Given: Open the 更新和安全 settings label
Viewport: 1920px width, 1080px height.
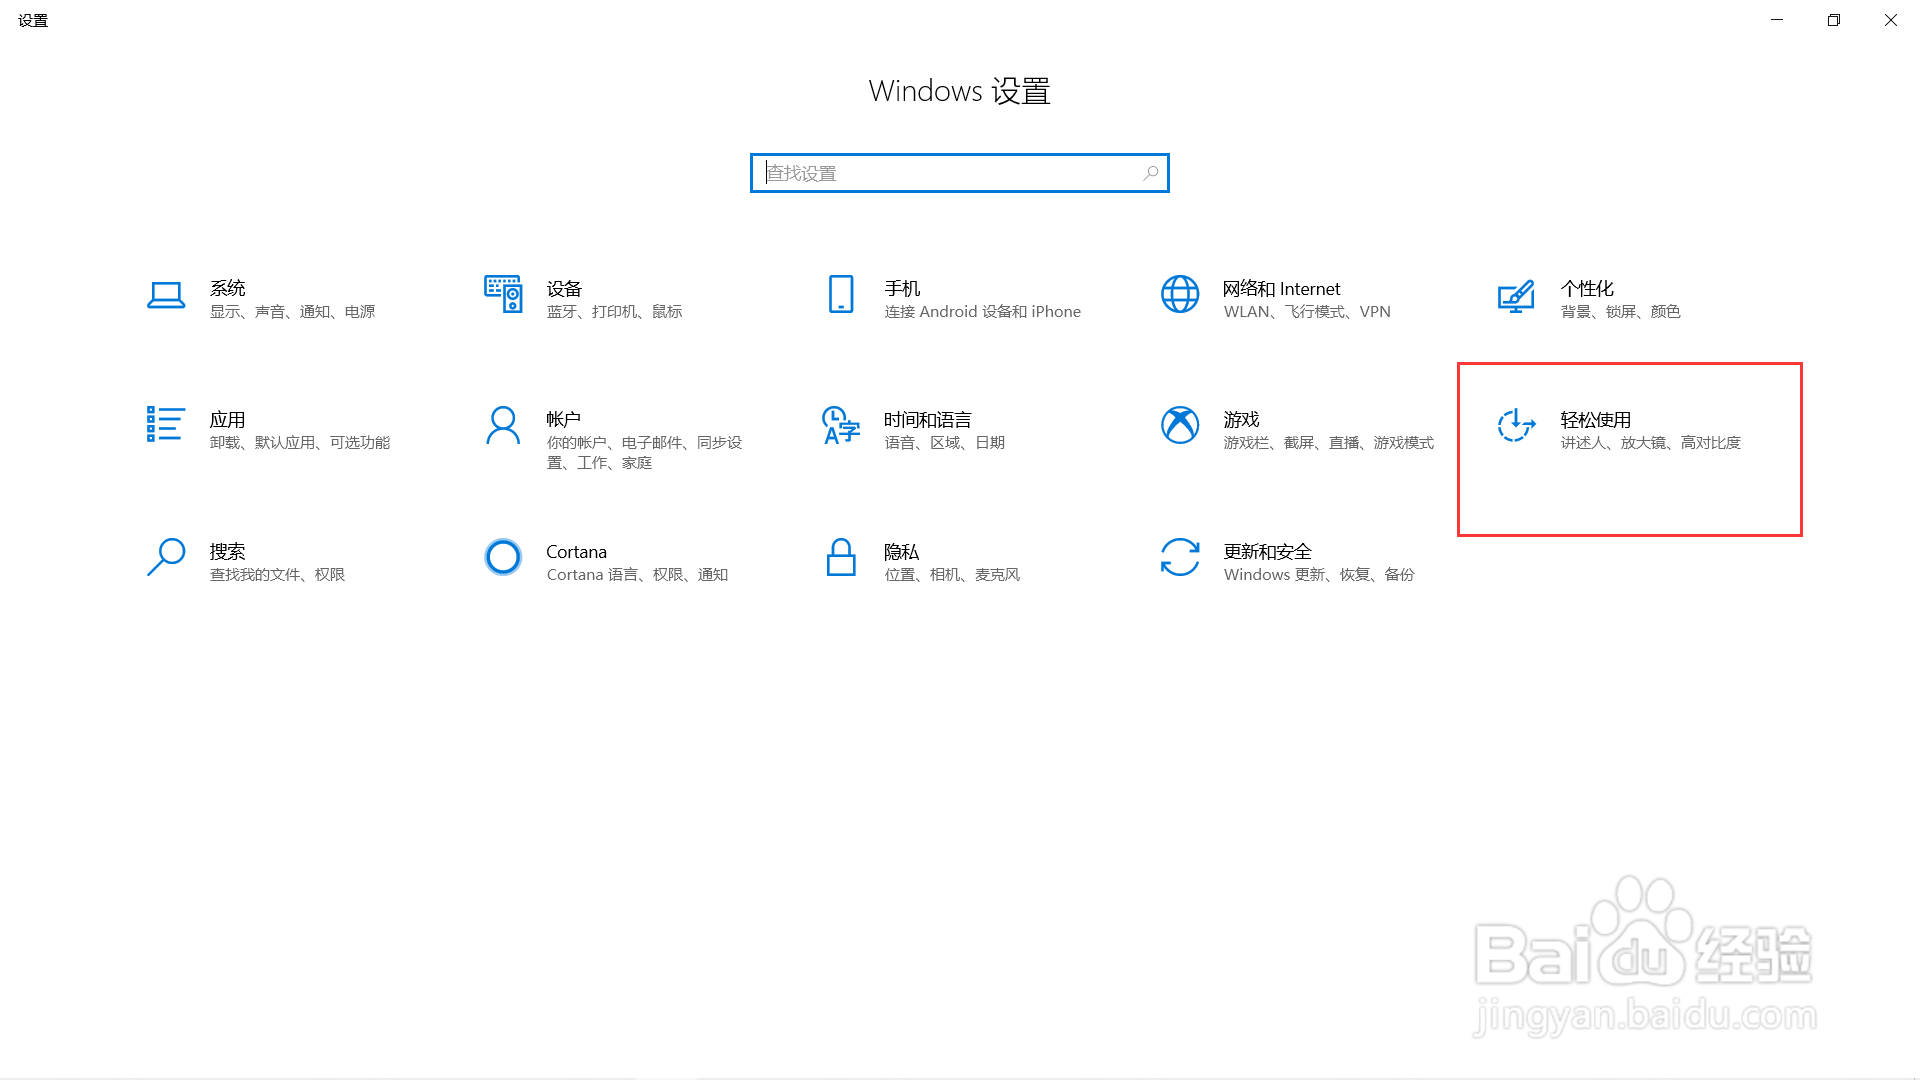Looking at the screenshot, I should [1267, 551].
